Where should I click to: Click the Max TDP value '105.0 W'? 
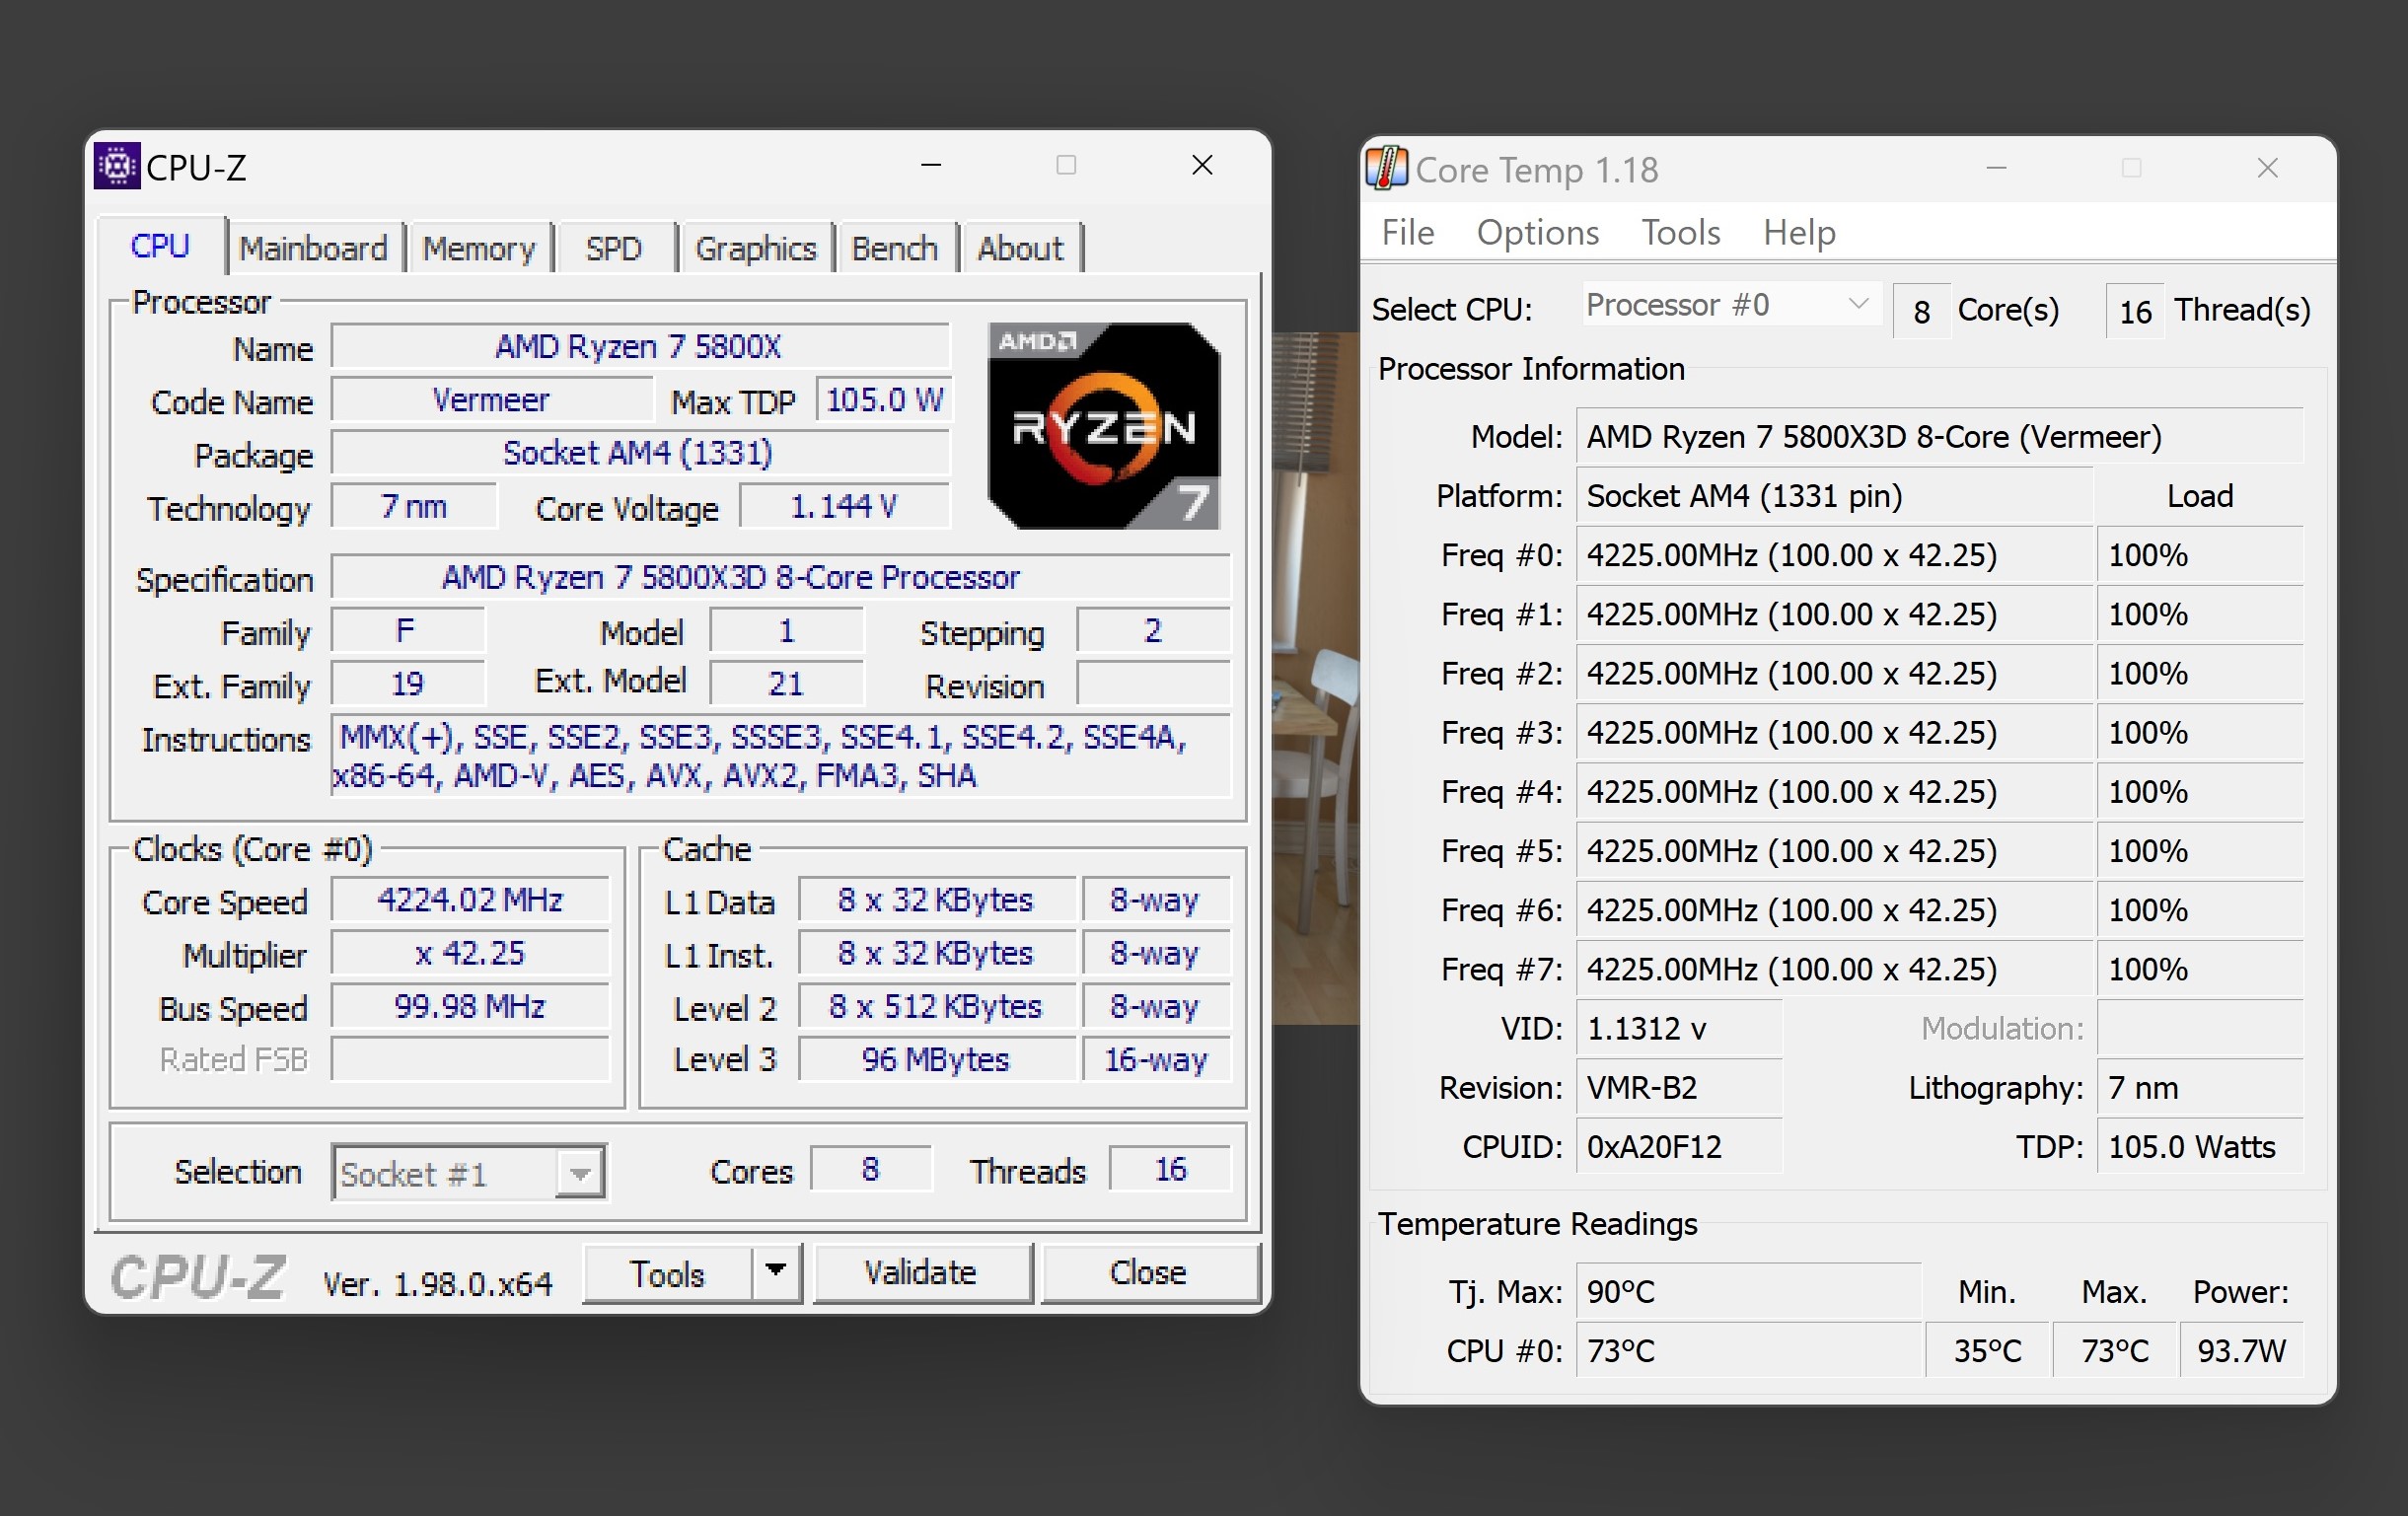click(x=884, y=400)
